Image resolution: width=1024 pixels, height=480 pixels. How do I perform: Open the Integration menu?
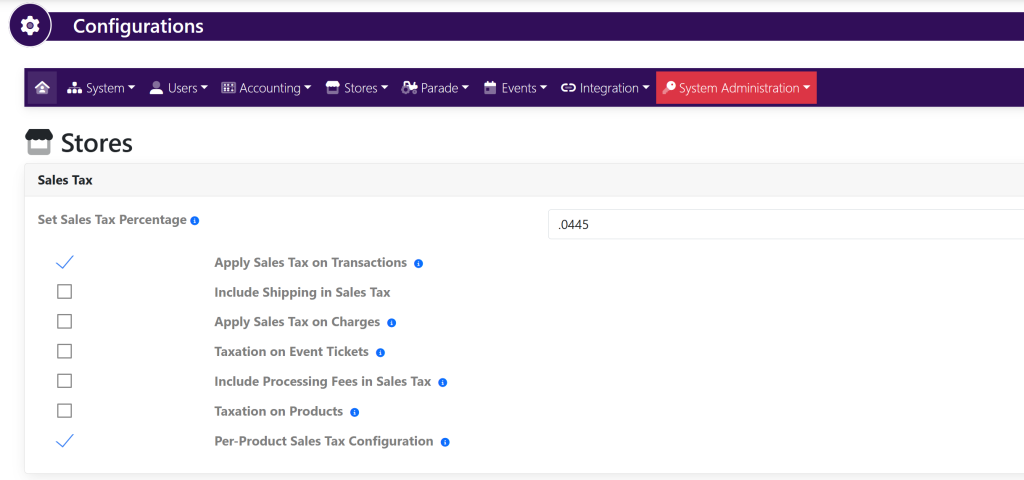pyautogui.click(x=605, y=88)
